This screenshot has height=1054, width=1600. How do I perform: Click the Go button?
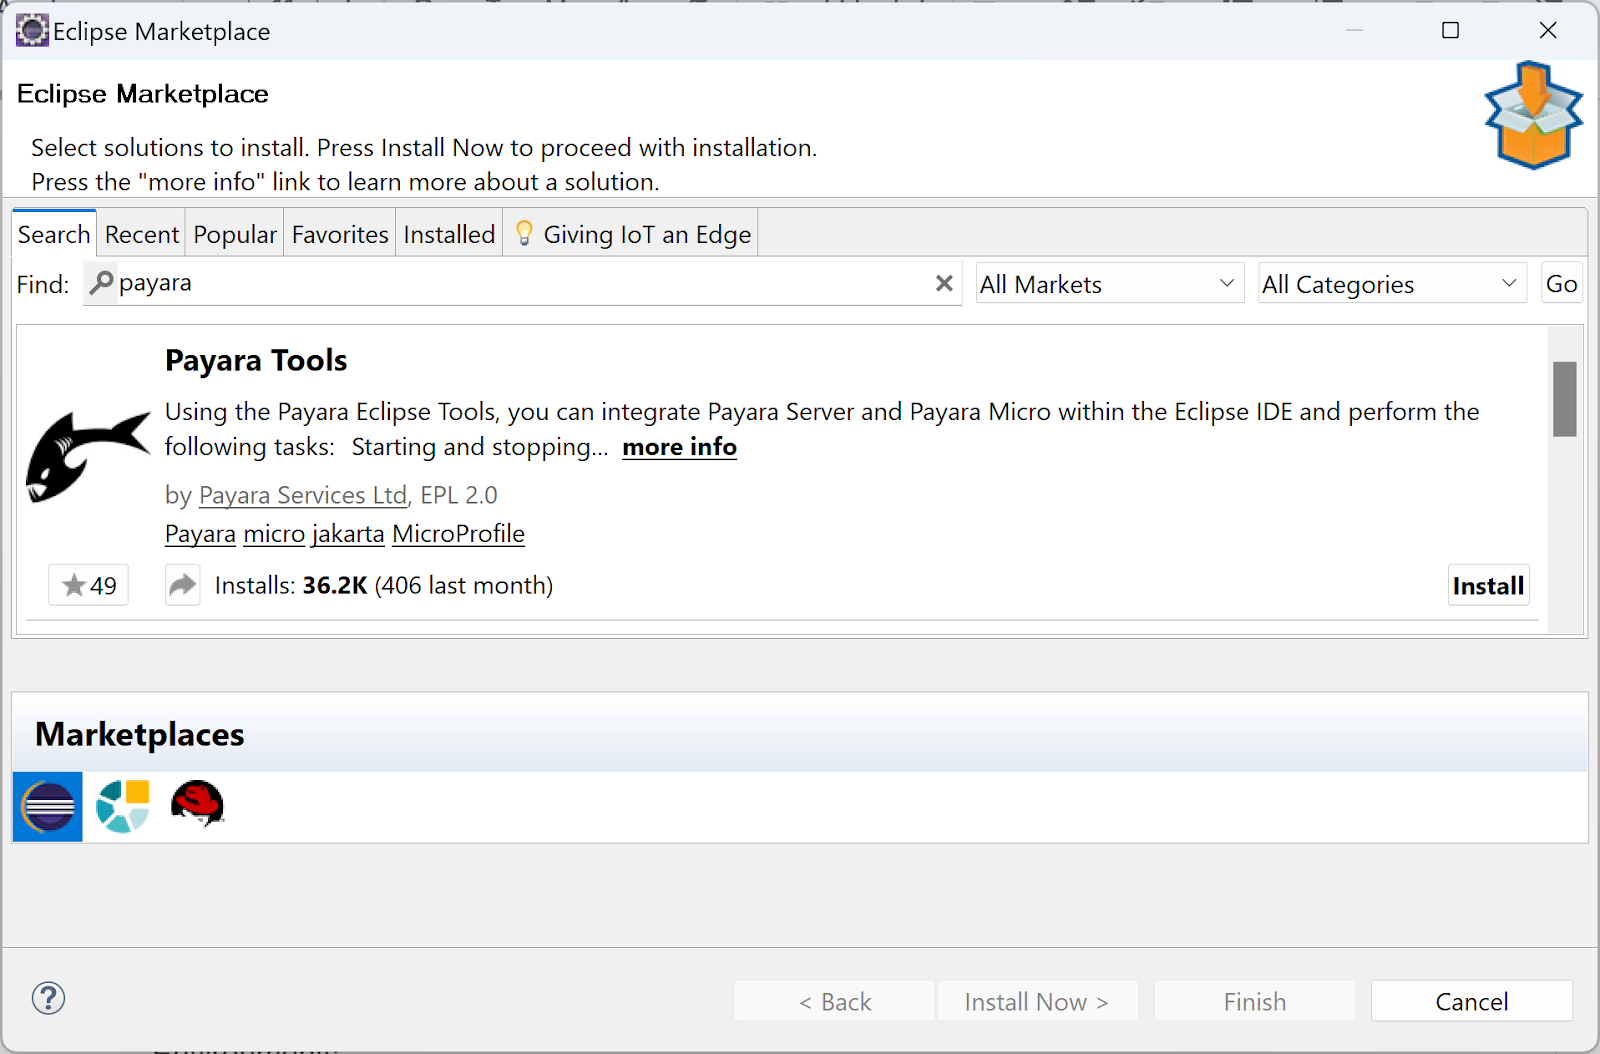[1561, 284]
